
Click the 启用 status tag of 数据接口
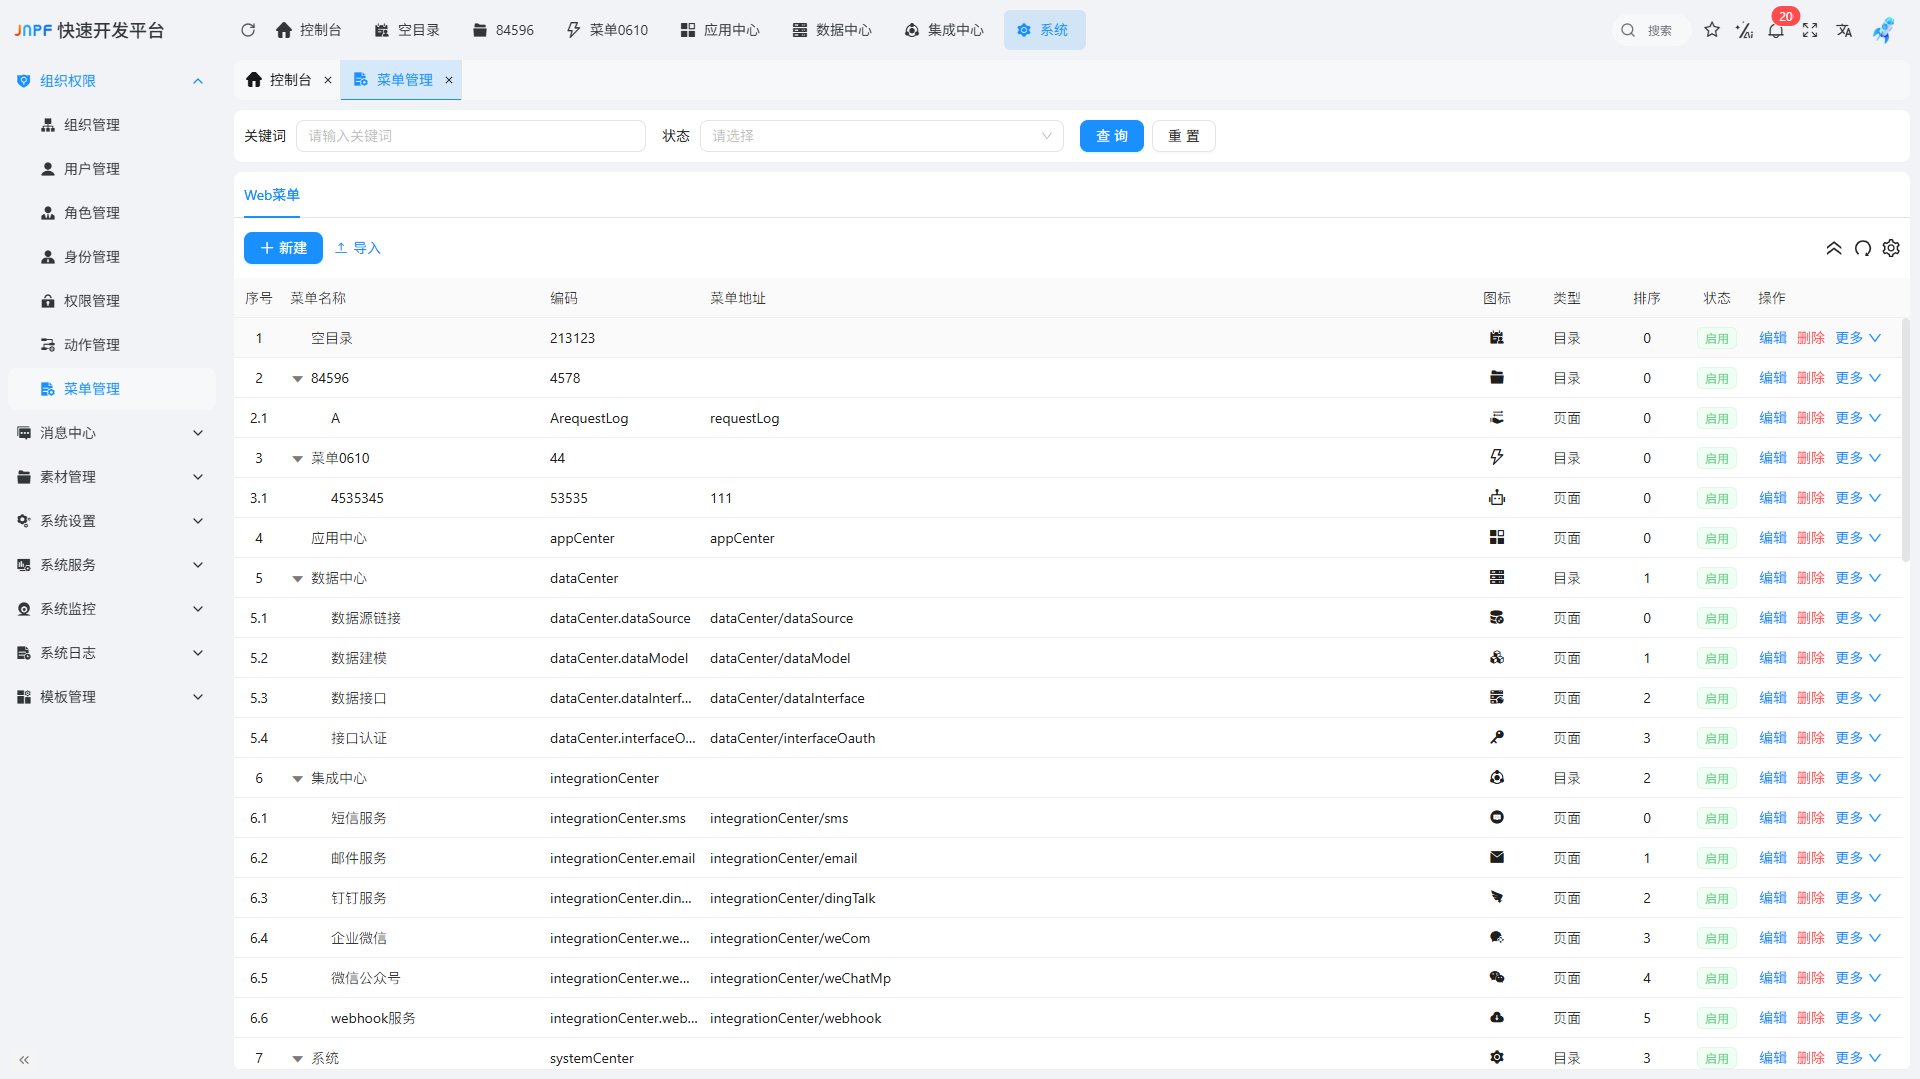tap(1717, 698)
